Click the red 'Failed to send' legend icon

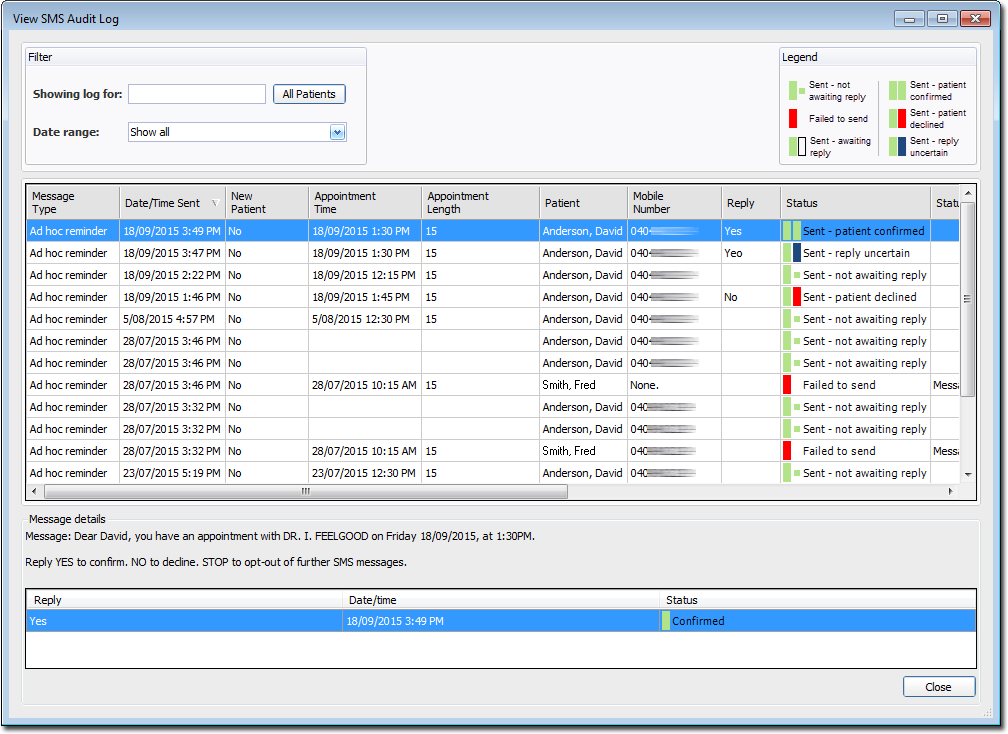[793, 119]
